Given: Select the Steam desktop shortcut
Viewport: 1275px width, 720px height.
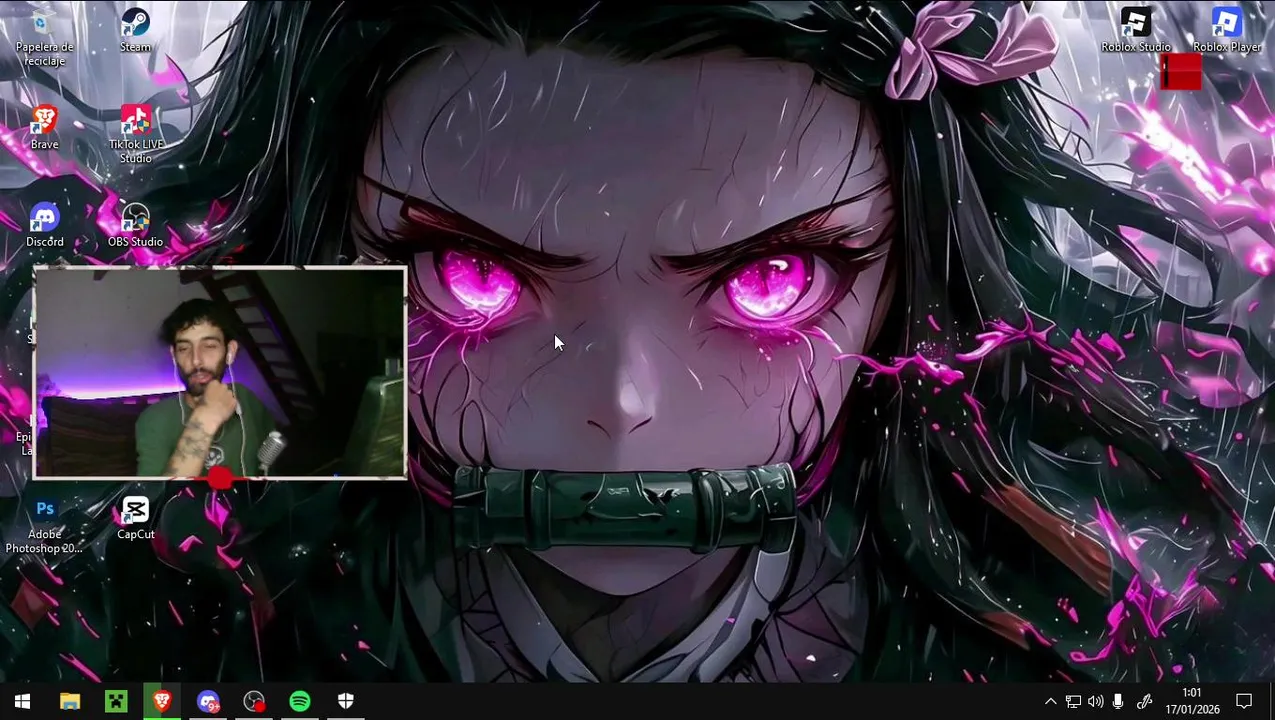Looking at the screenshot, I should coord(135,31).
